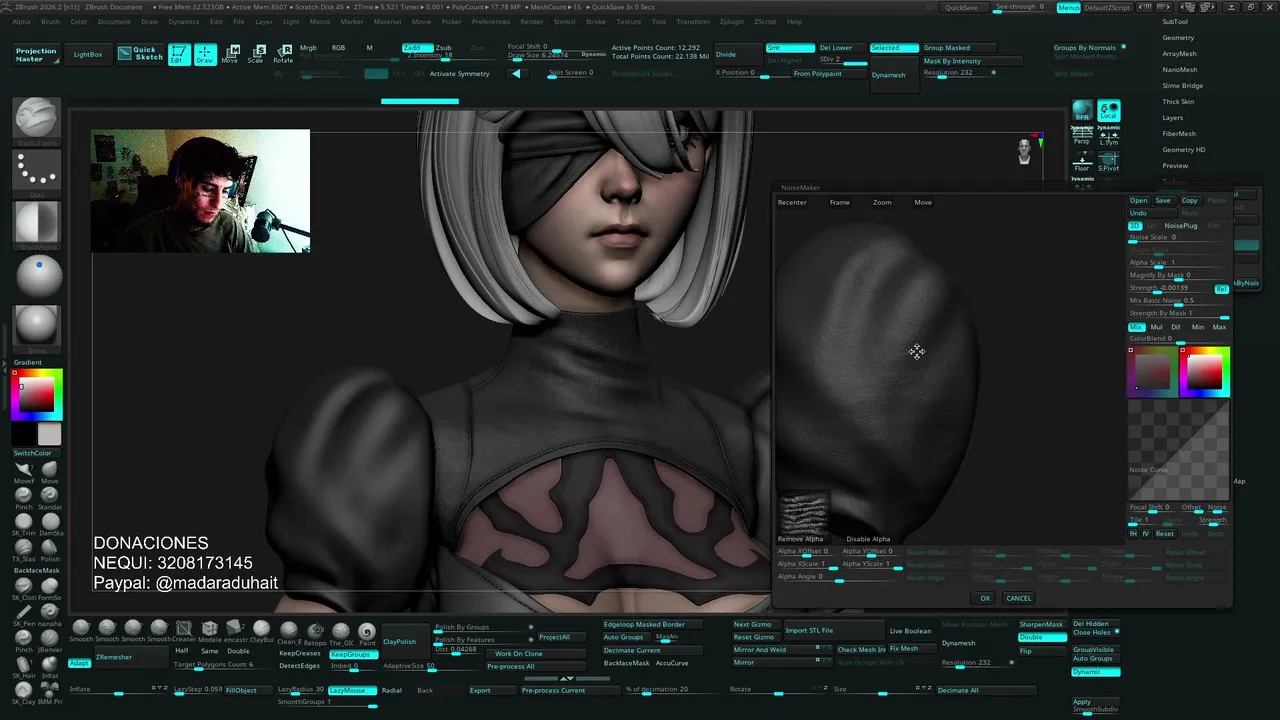Select the Draw mode icon
The width and height of the screenshot is (1280, 720).
[205, 54]
